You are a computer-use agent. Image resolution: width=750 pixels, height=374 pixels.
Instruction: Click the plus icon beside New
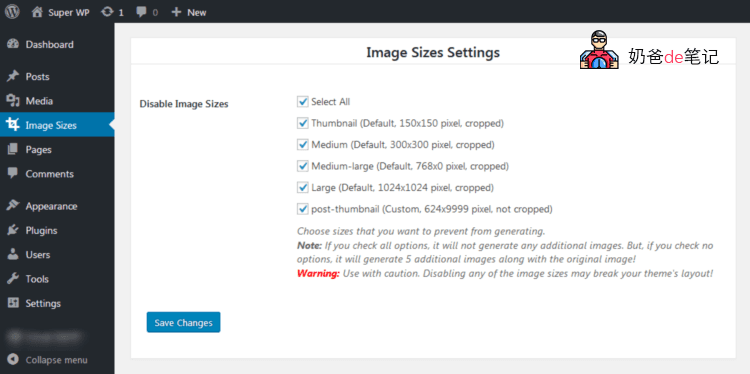[x=176, y=12]
